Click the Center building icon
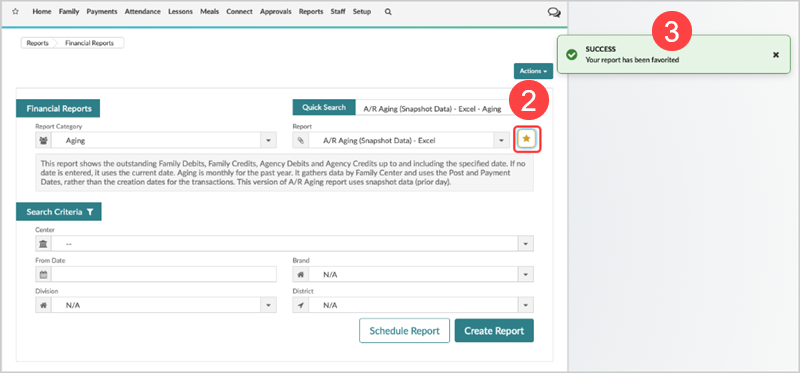 (43, 244)
